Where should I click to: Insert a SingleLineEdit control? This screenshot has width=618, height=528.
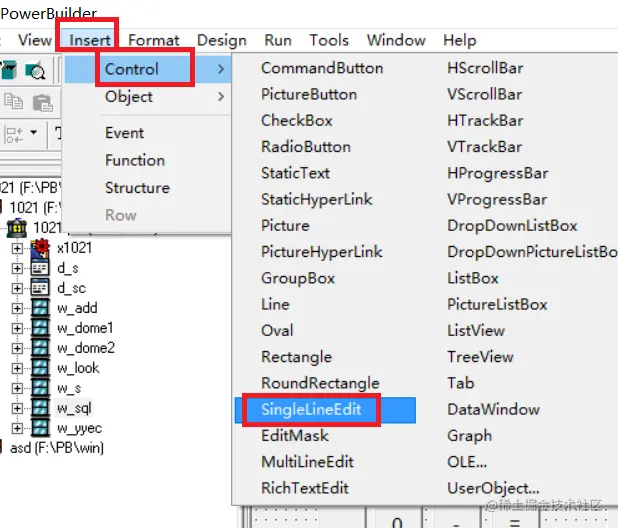tap(325, 410)
